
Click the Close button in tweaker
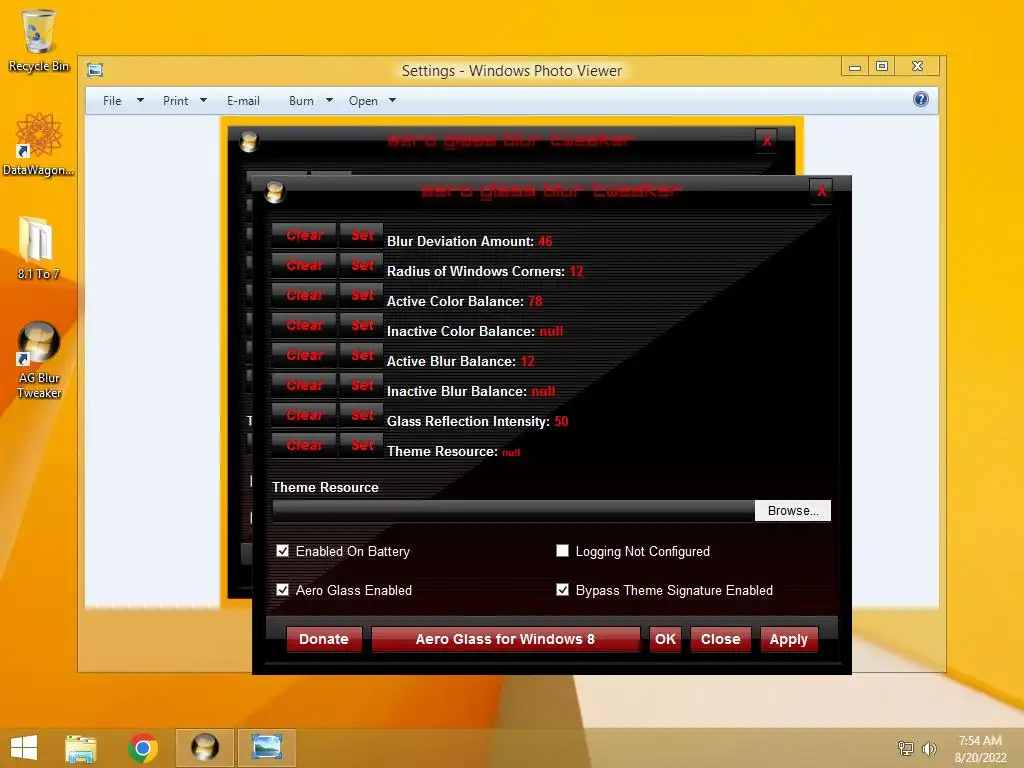[720, 639]
